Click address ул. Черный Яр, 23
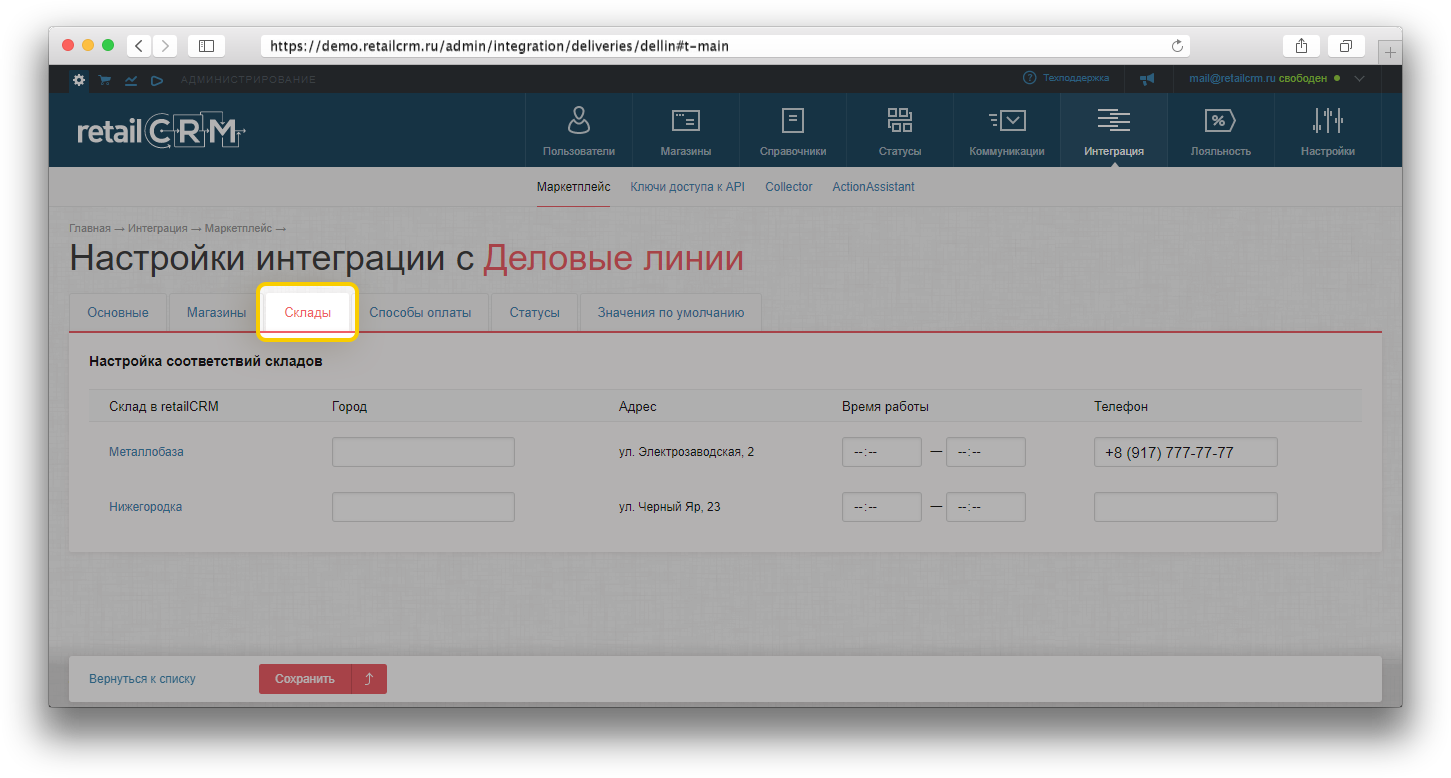The image size is (1451, 778). point(670,507)
